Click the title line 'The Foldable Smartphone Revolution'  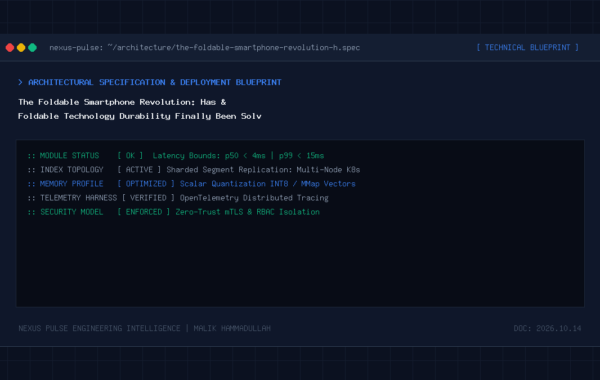click(122, 102)
